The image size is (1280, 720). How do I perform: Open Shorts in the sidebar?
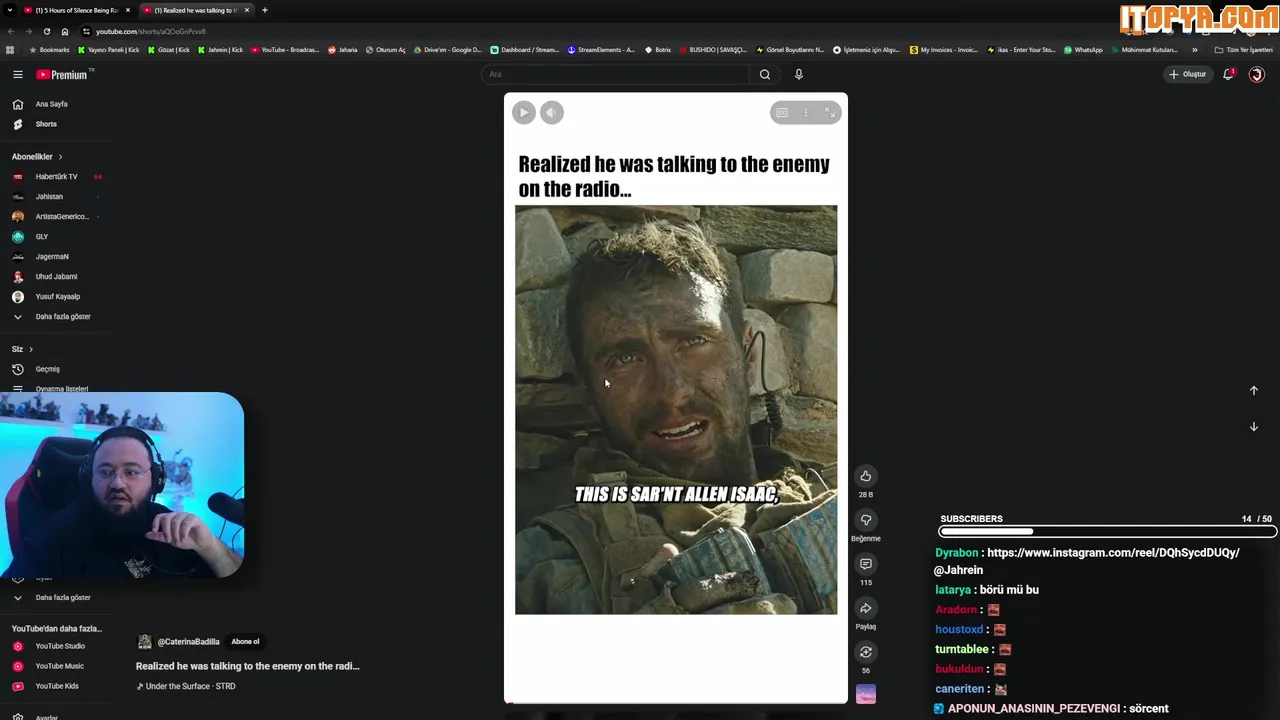pyautogui.click(x=46, y=124)
